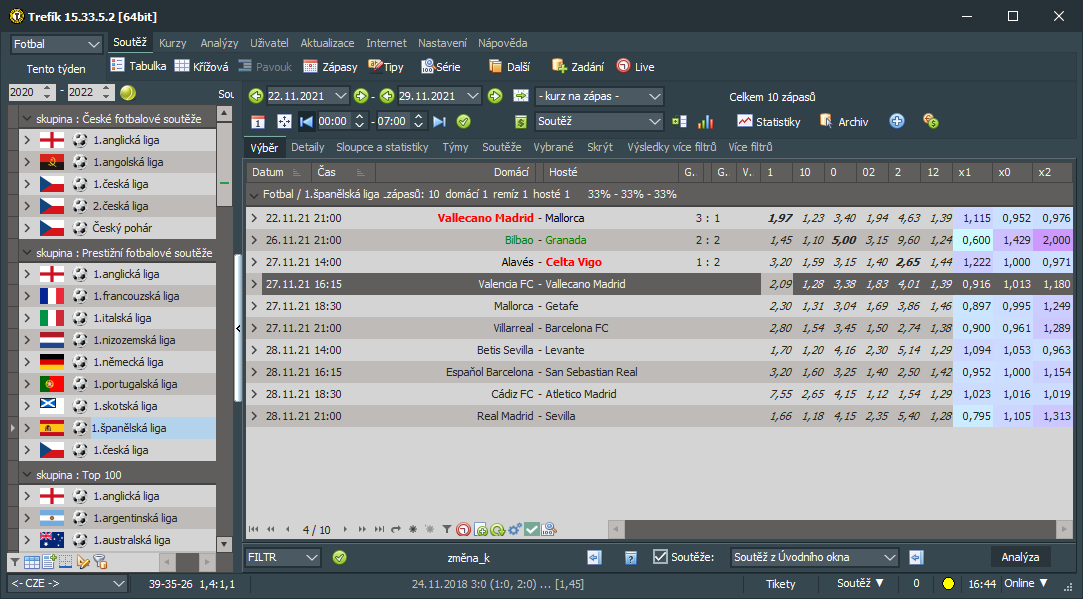The image size is (1083, 599).
Task: Click the Archiv button
Action: tap(843, 122)
